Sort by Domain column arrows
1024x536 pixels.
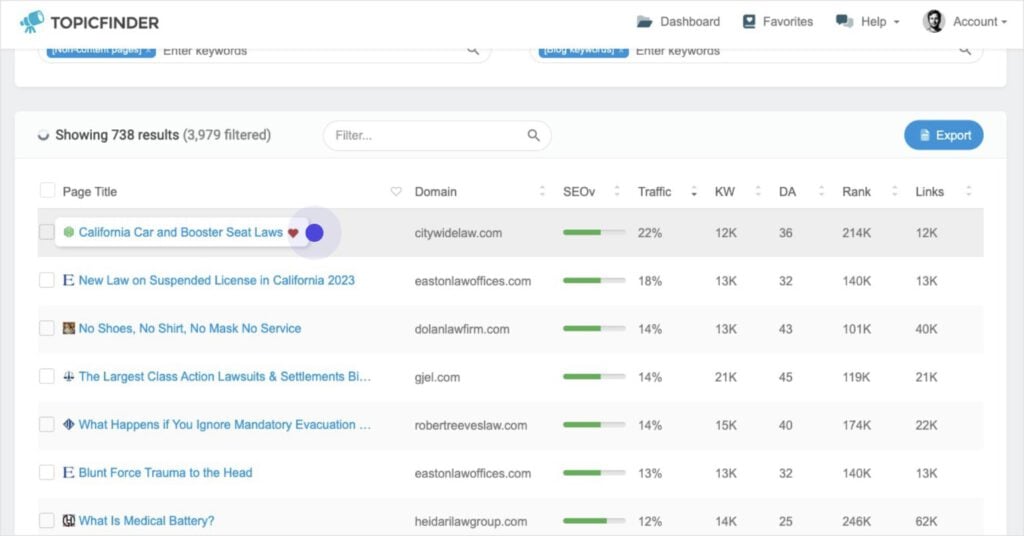[542, 191]
